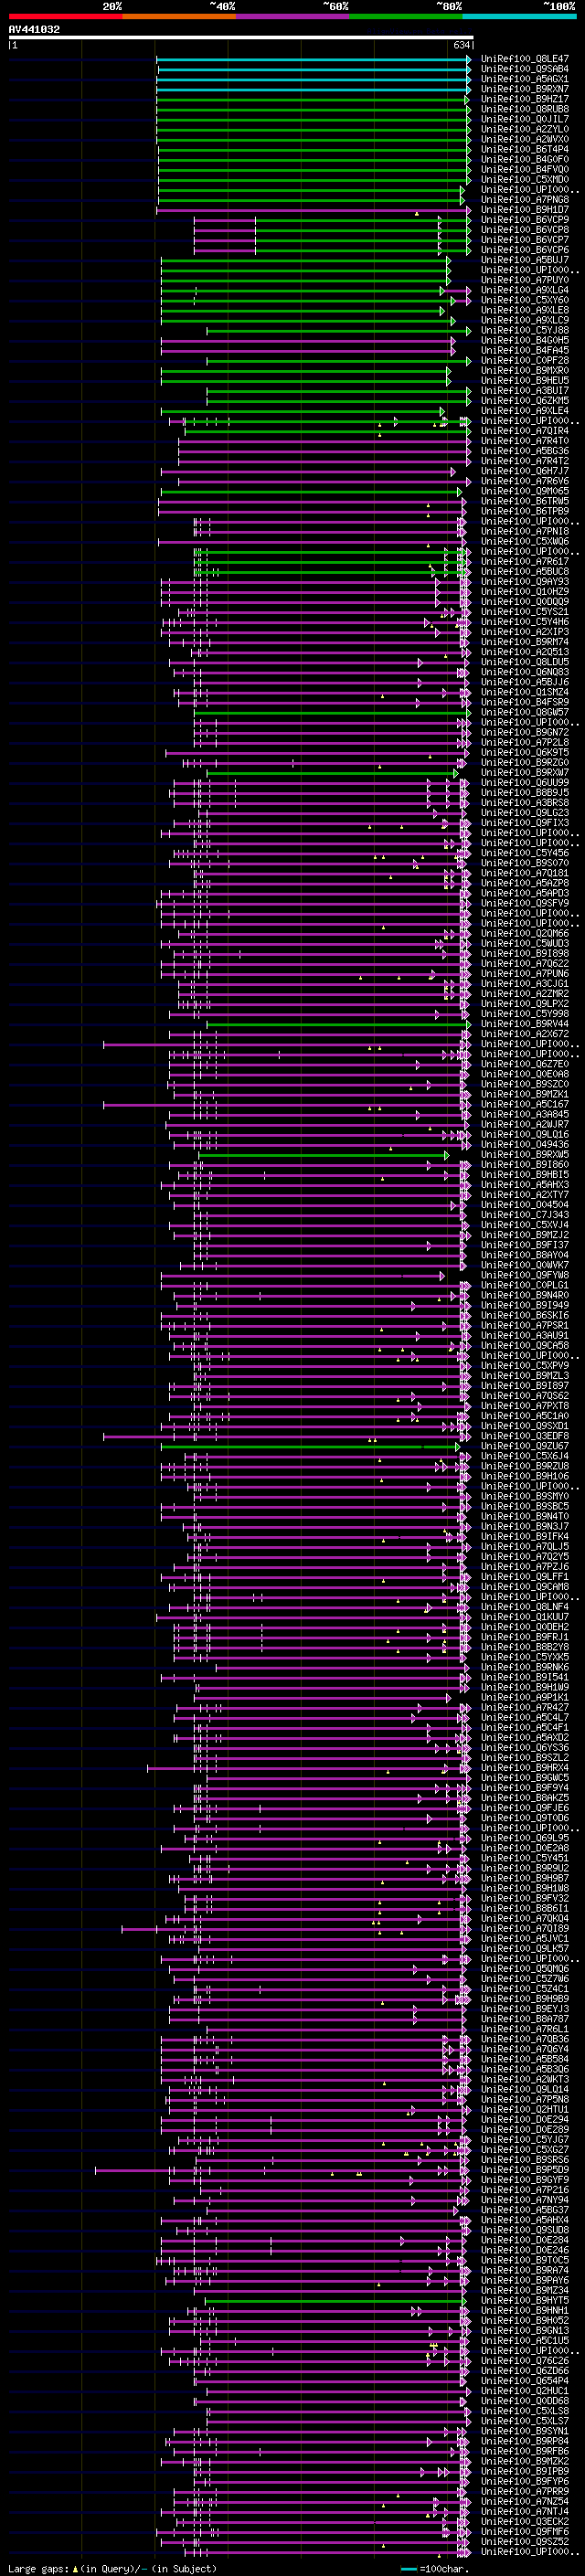Select the UniRef100_A5BUJ7 entry
This screenshot has height=2576, width=585.
tap(525, 260)
